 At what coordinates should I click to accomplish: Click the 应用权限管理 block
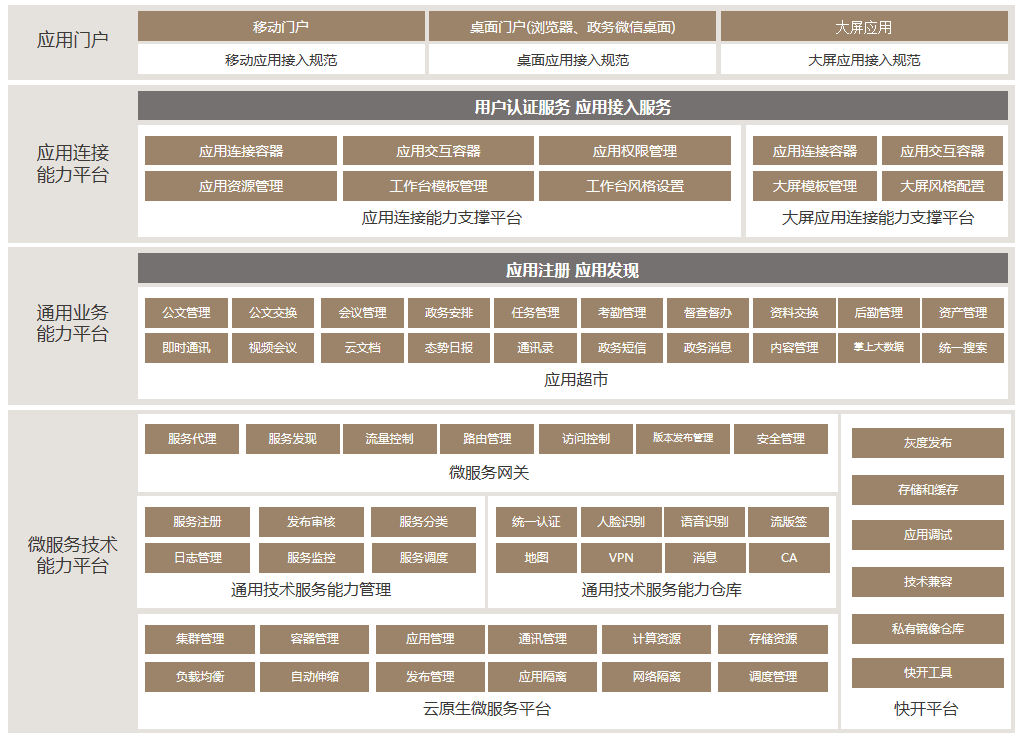(x=634, y=151)
